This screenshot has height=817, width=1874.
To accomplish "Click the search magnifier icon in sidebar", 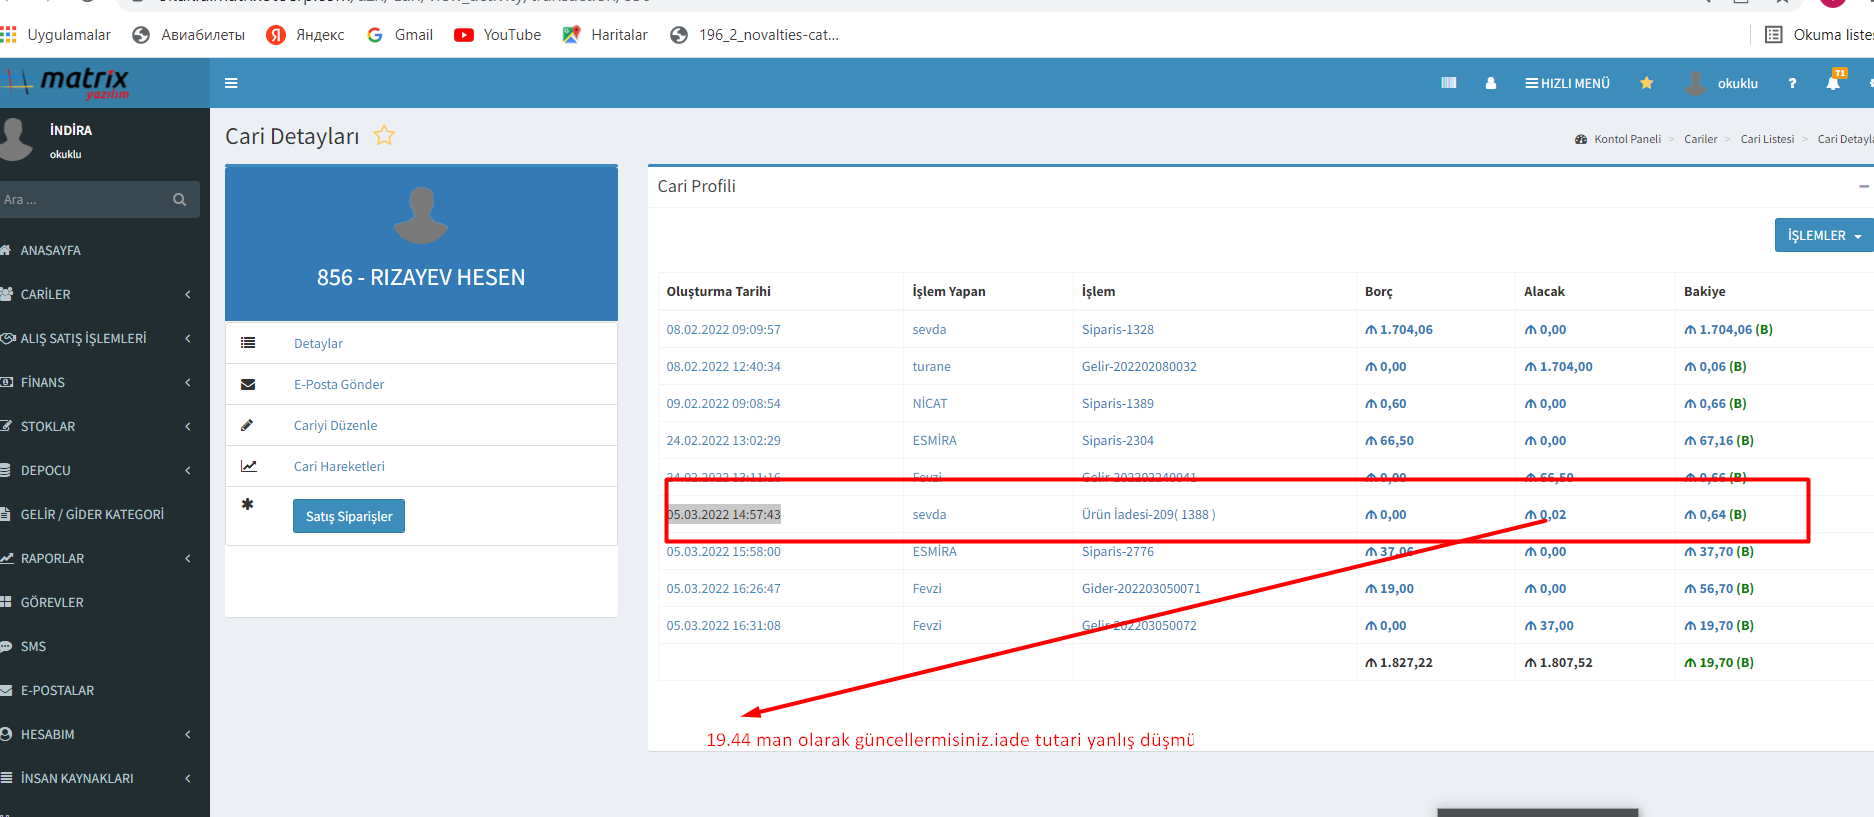I will pos(180,200).
